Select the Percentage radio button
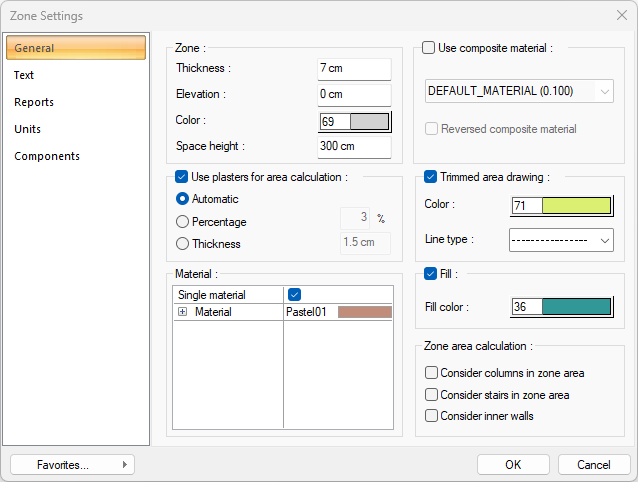638x482 pixels. (182, 221)
